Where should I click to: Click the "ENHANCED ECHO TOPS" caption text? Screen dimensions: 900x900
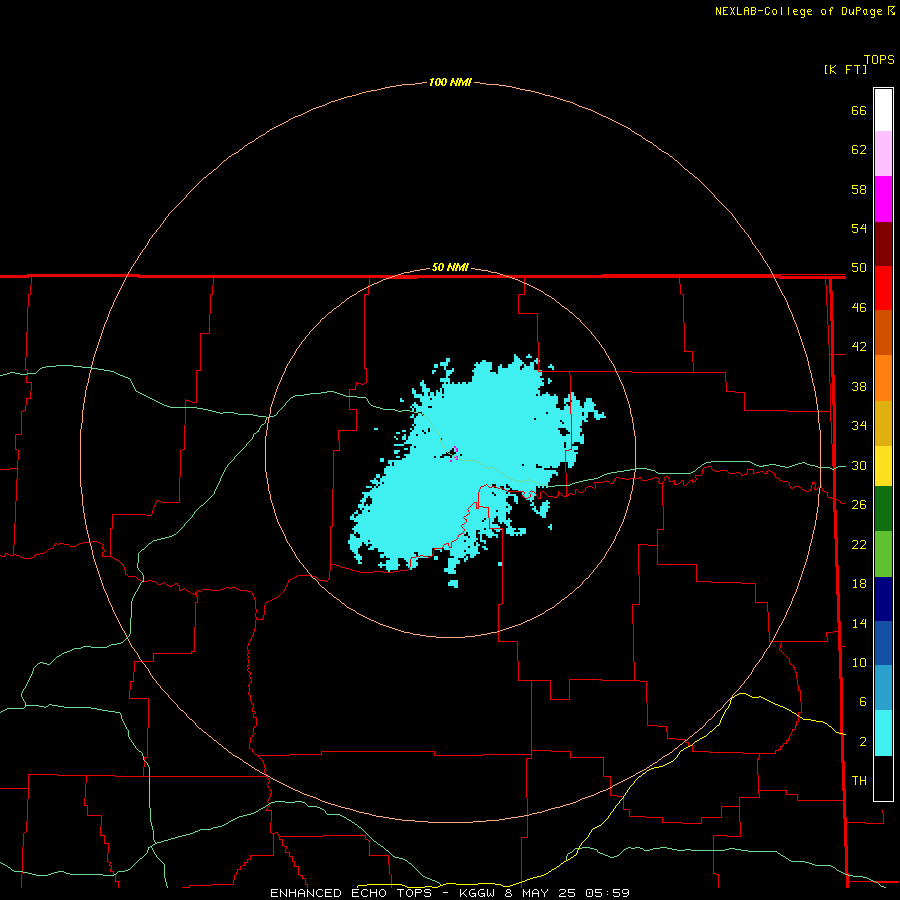click(x=351, y=893)
